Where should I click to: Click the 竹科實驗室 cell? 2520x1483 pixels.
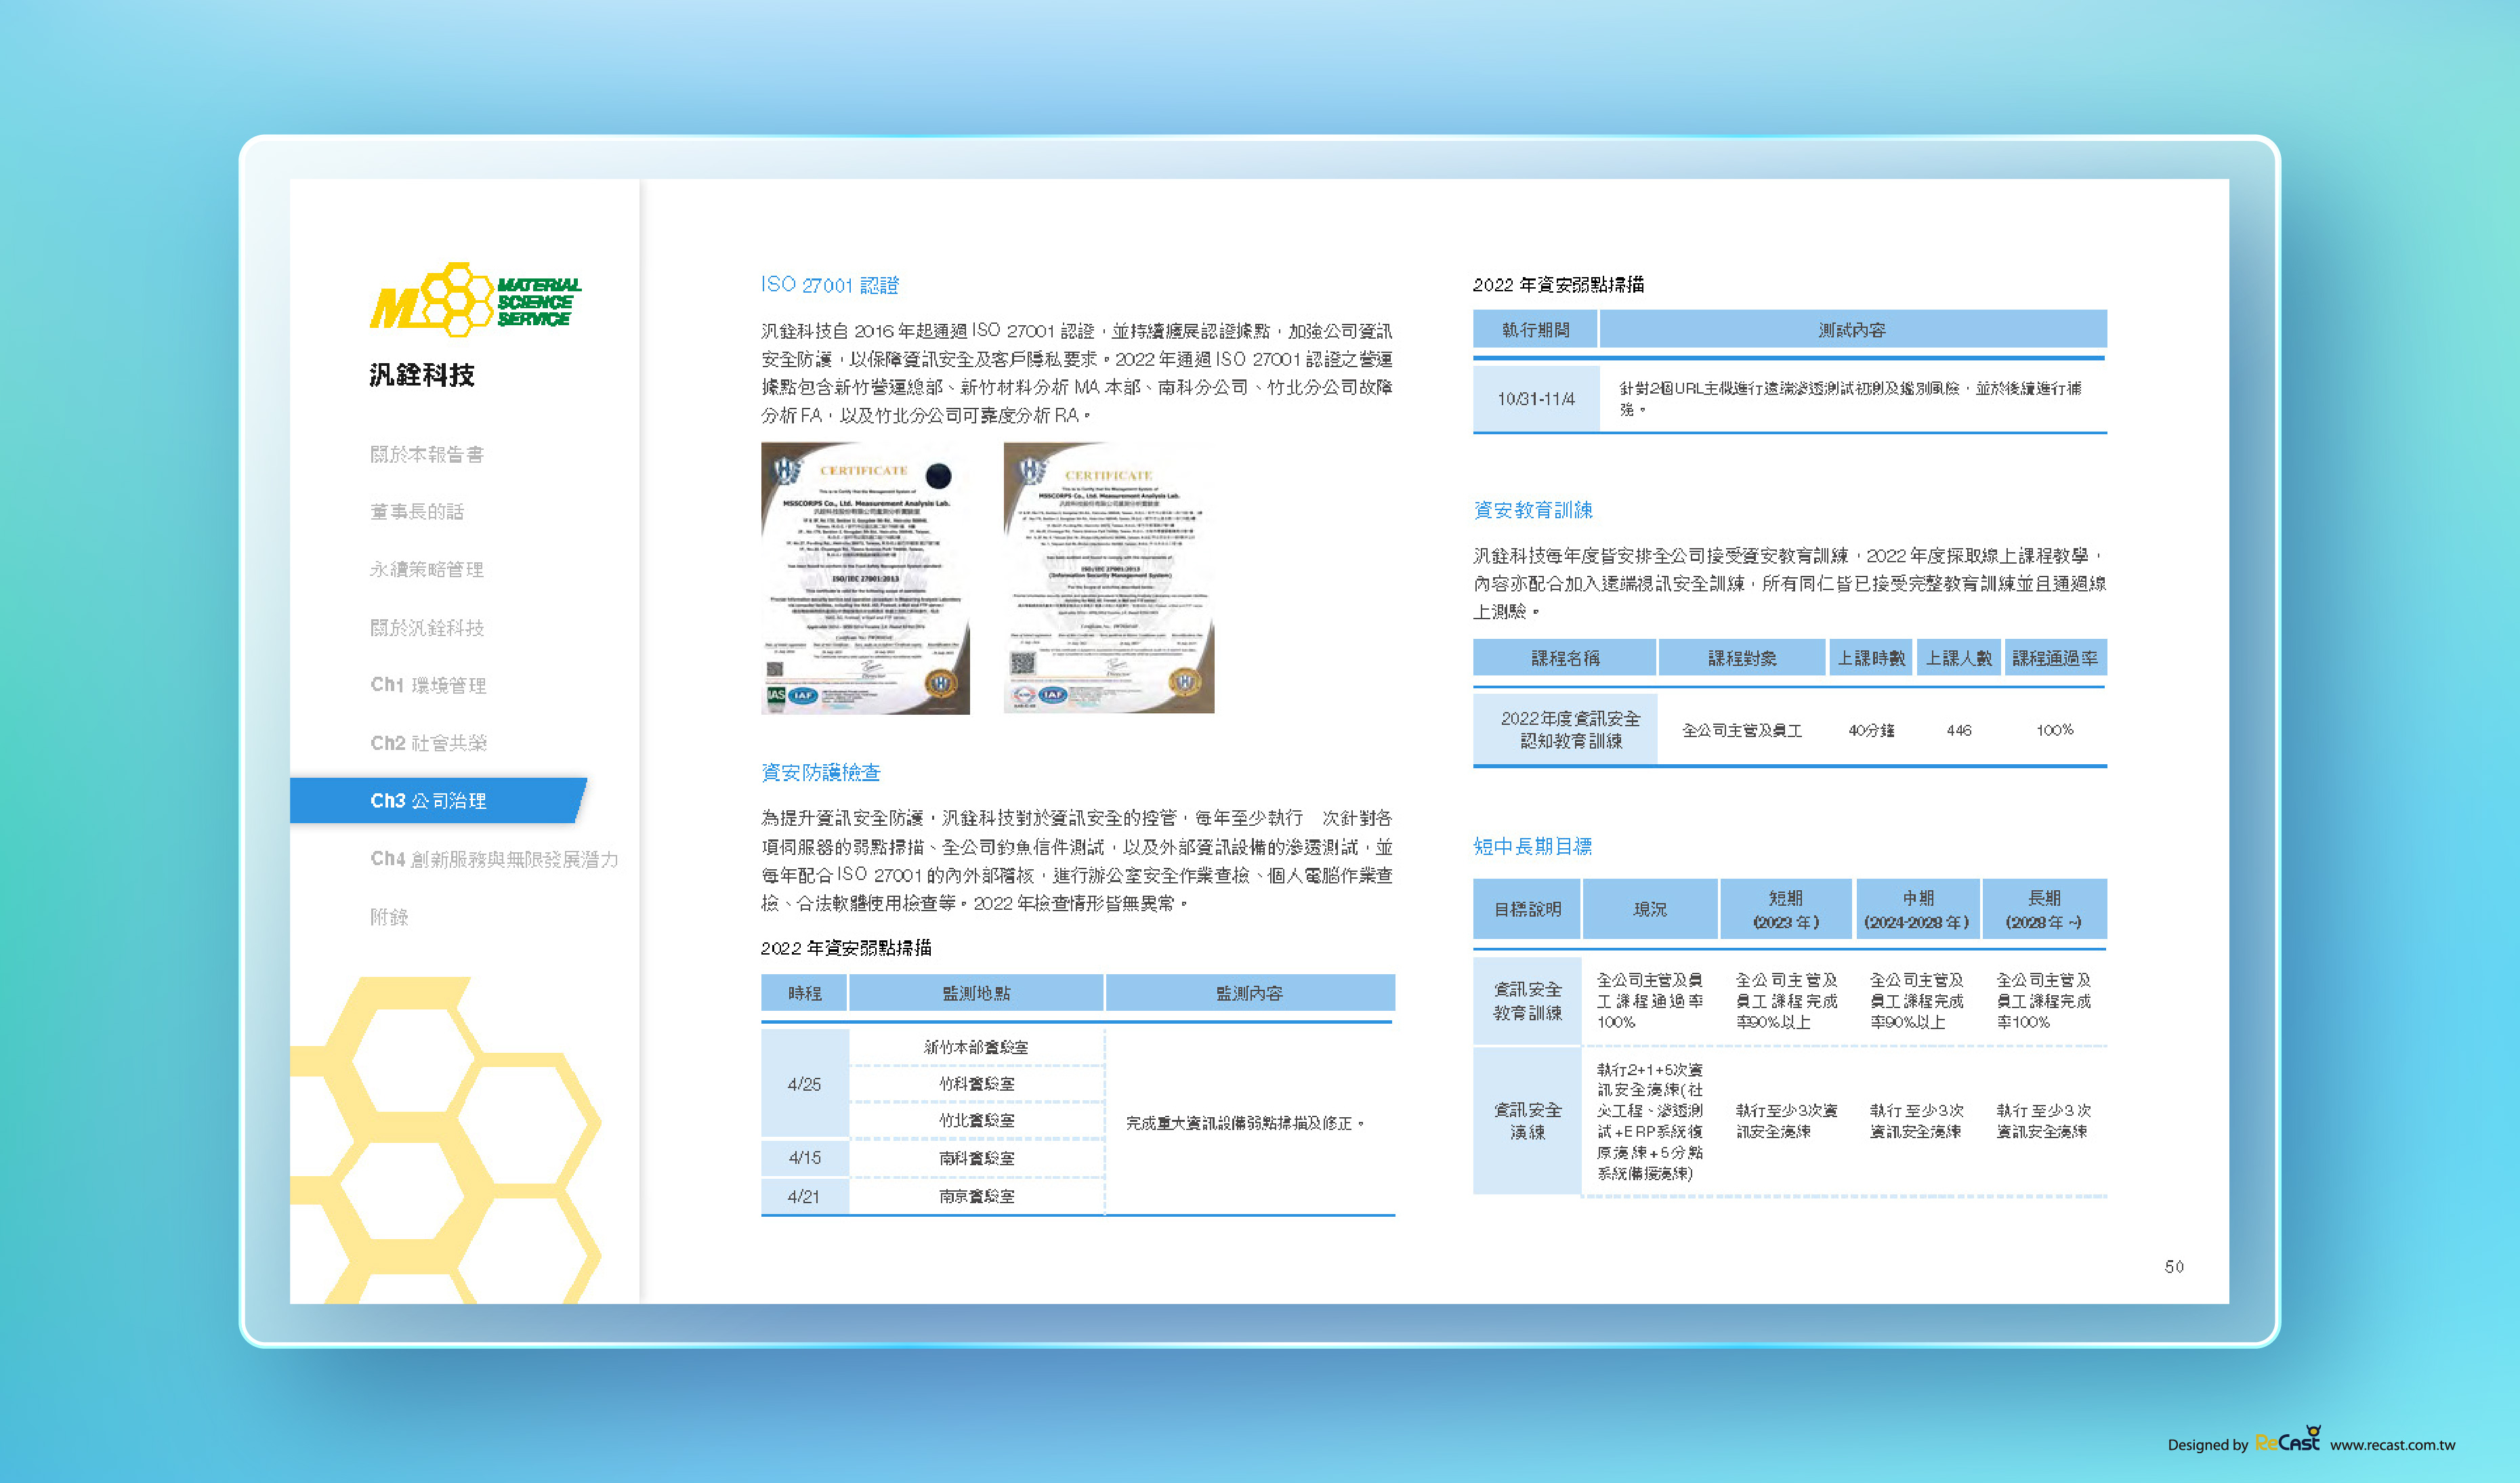click(x=976, y=1084)
